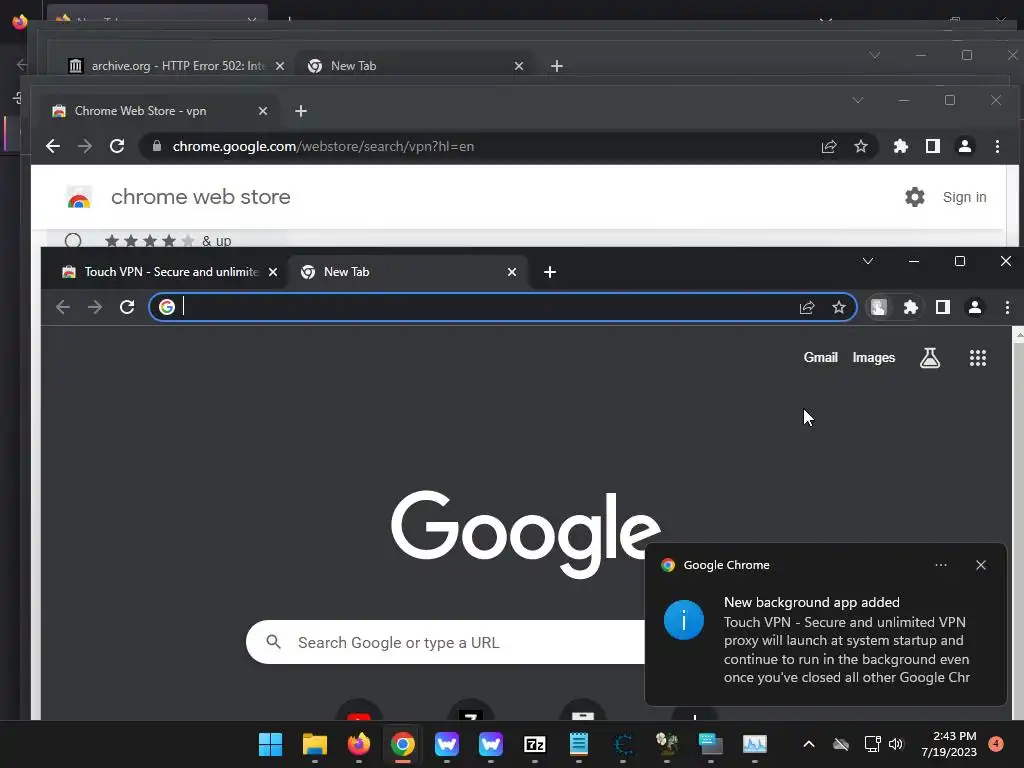Open the Google apps grid
Screen dimensions: 1024x768
977,358
